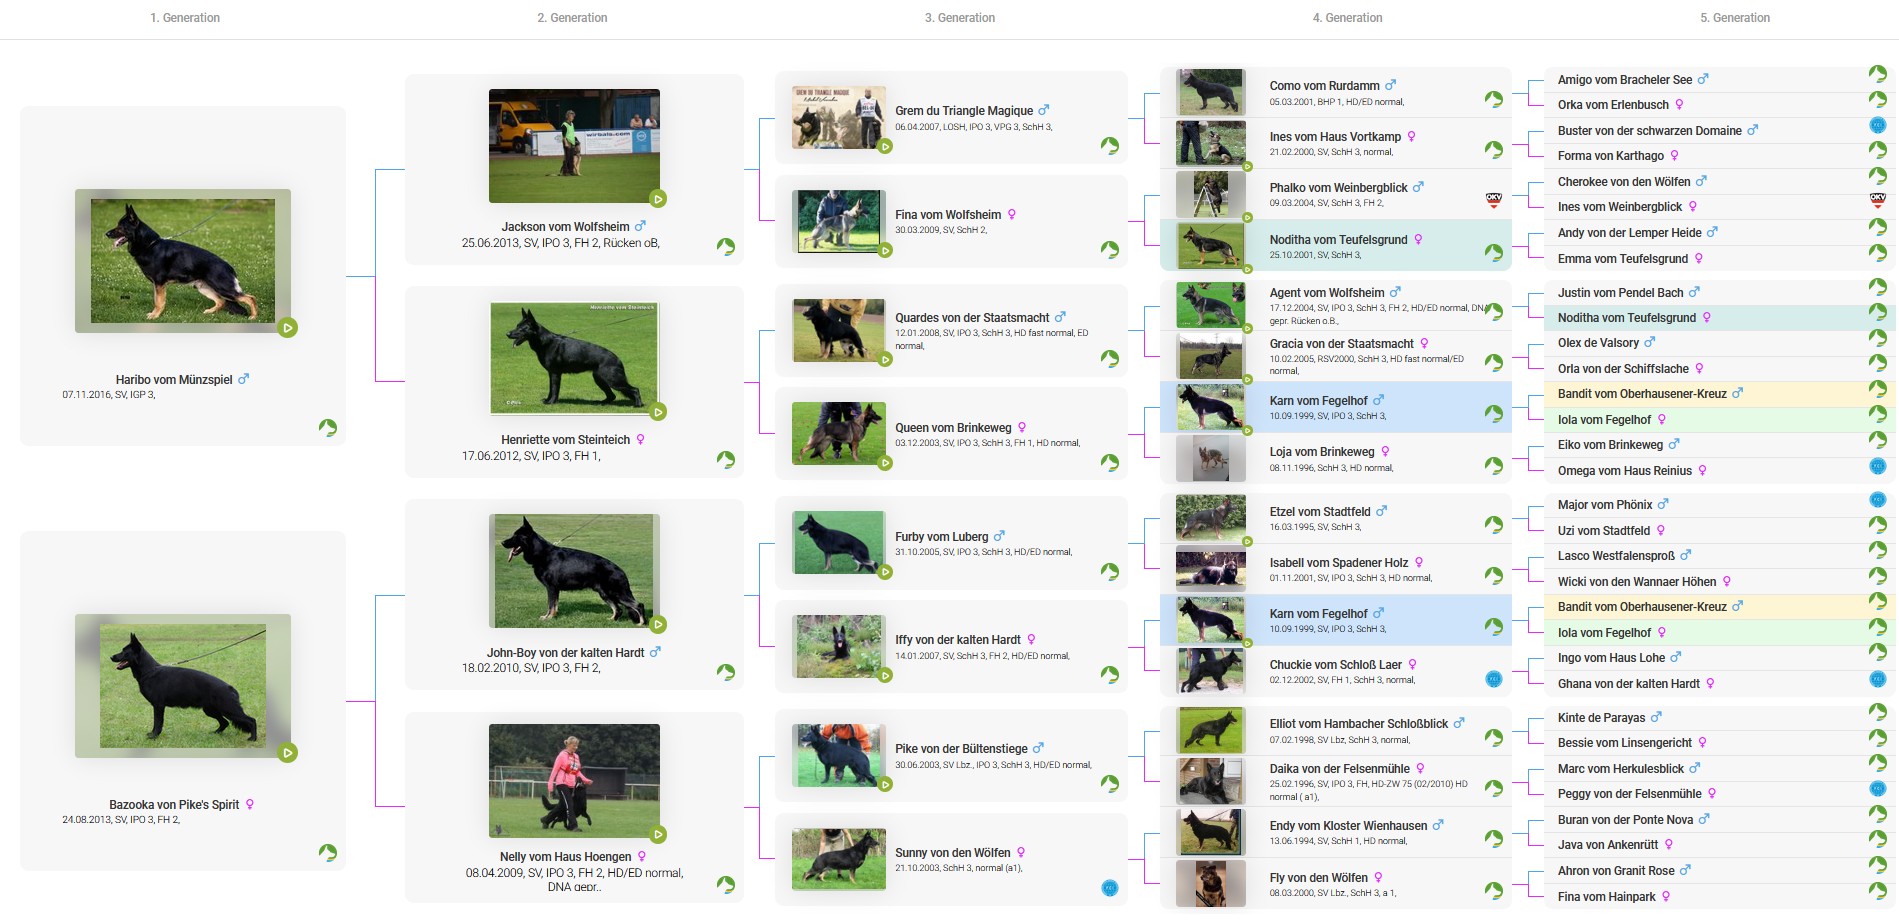Click red badge icon for Phalko vom Weinbergblick
This screenshot has height=922, width=1899.
click(x=1494, y=200)
